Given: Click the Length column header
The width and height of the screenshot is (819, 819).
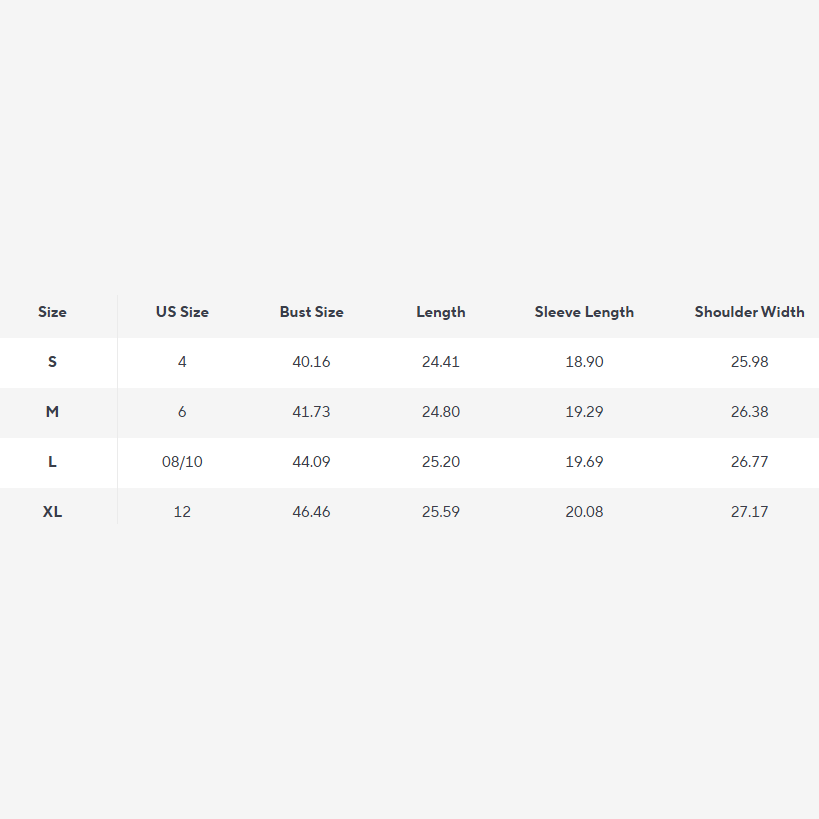Looking at the screenshot, I should click(441, 312).
